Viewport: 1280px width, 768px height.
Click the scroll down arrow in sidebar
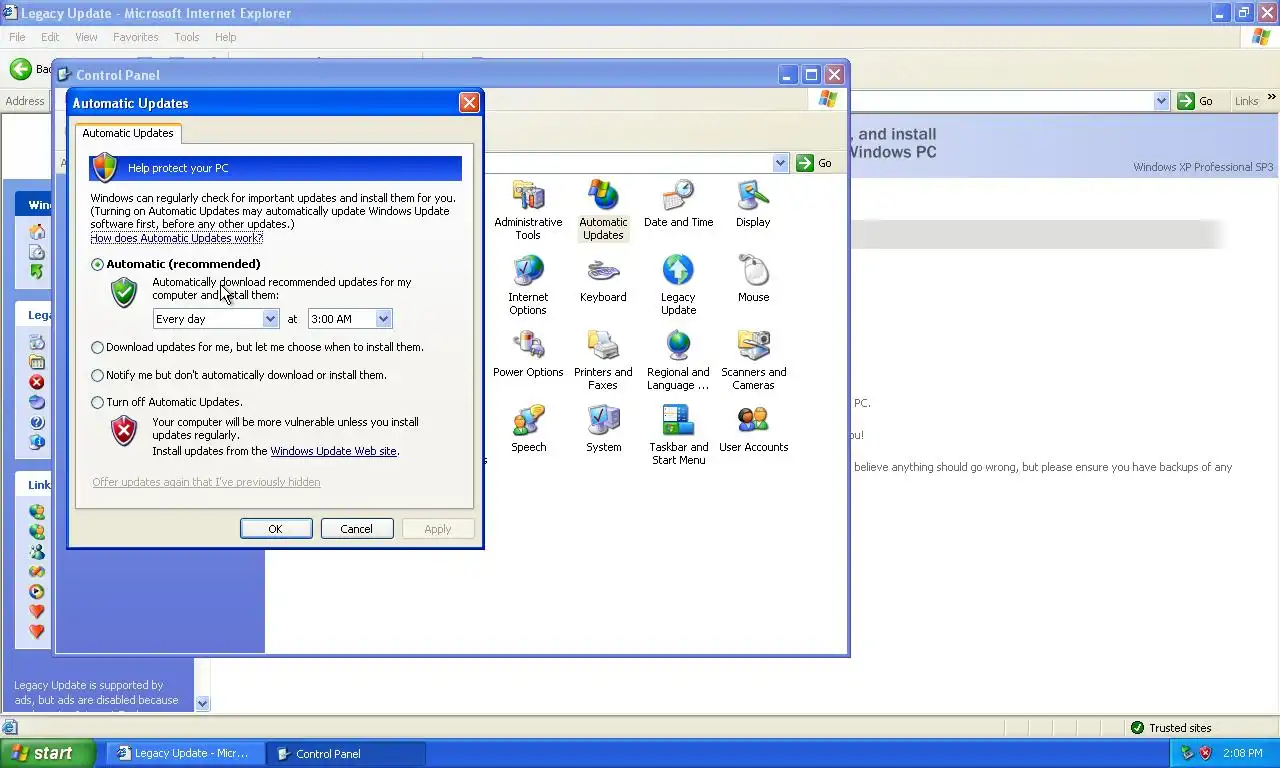tap(202, 703)
